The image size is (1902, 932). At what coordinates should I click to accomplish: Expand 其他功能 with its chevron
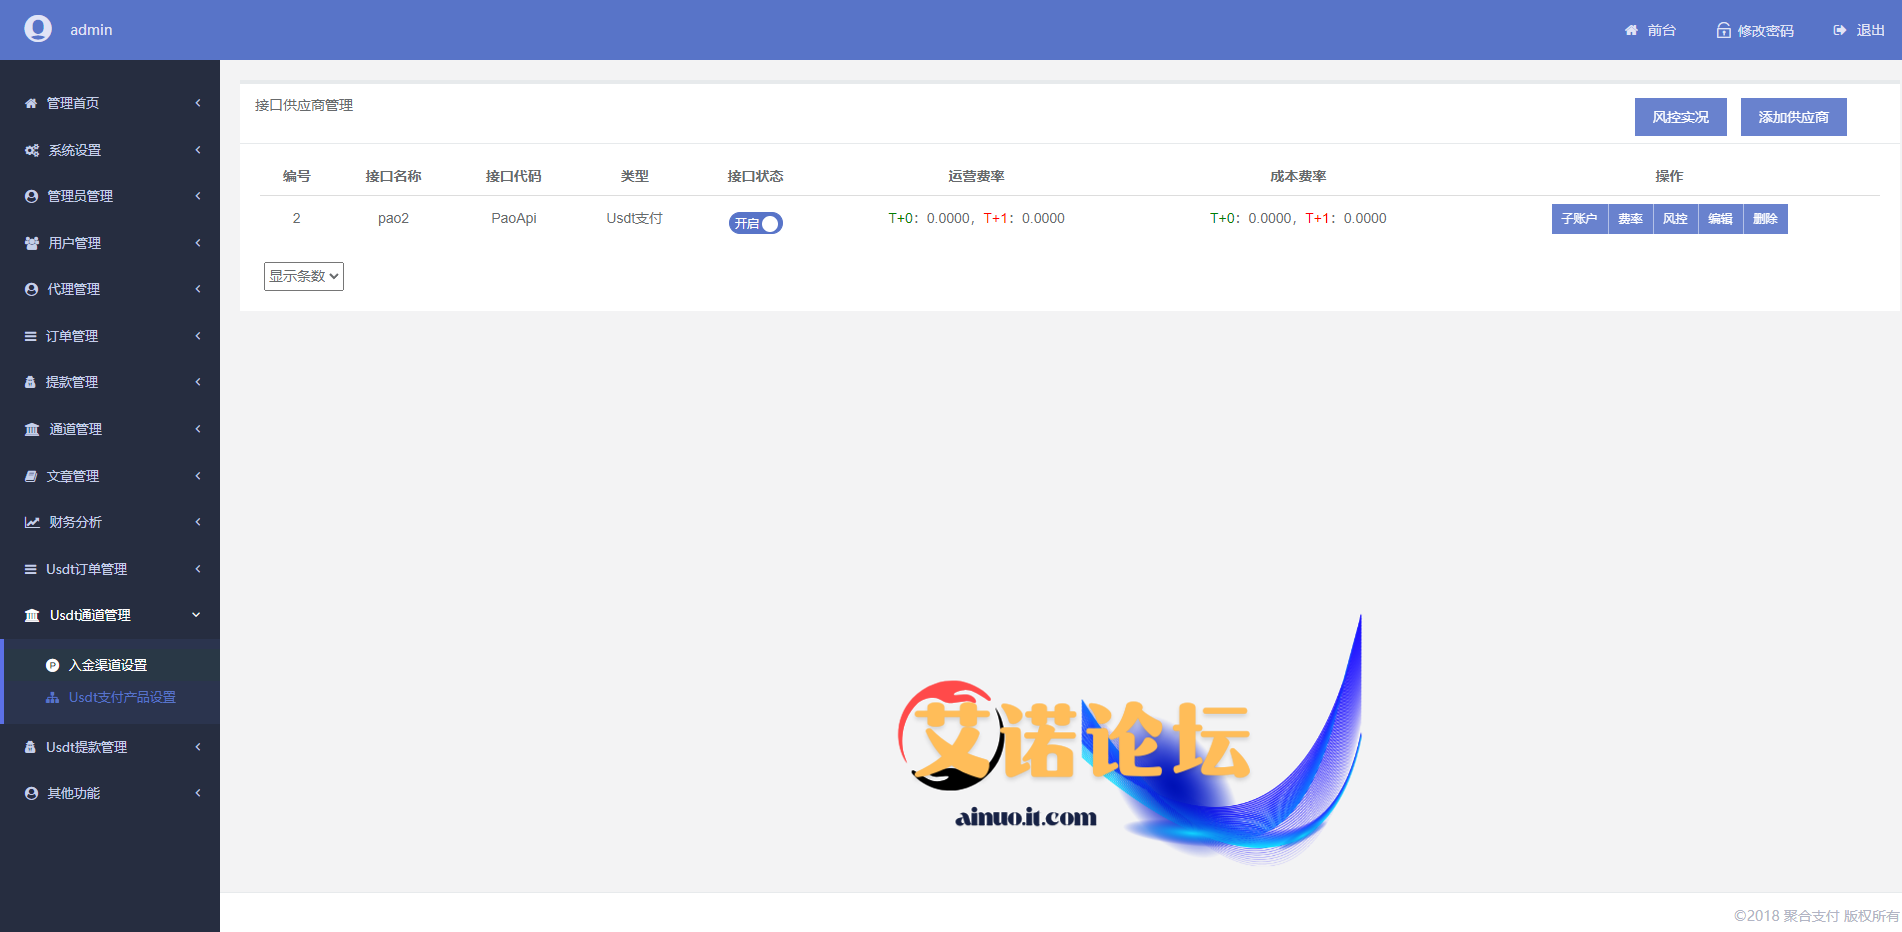(x=198, y=793)
